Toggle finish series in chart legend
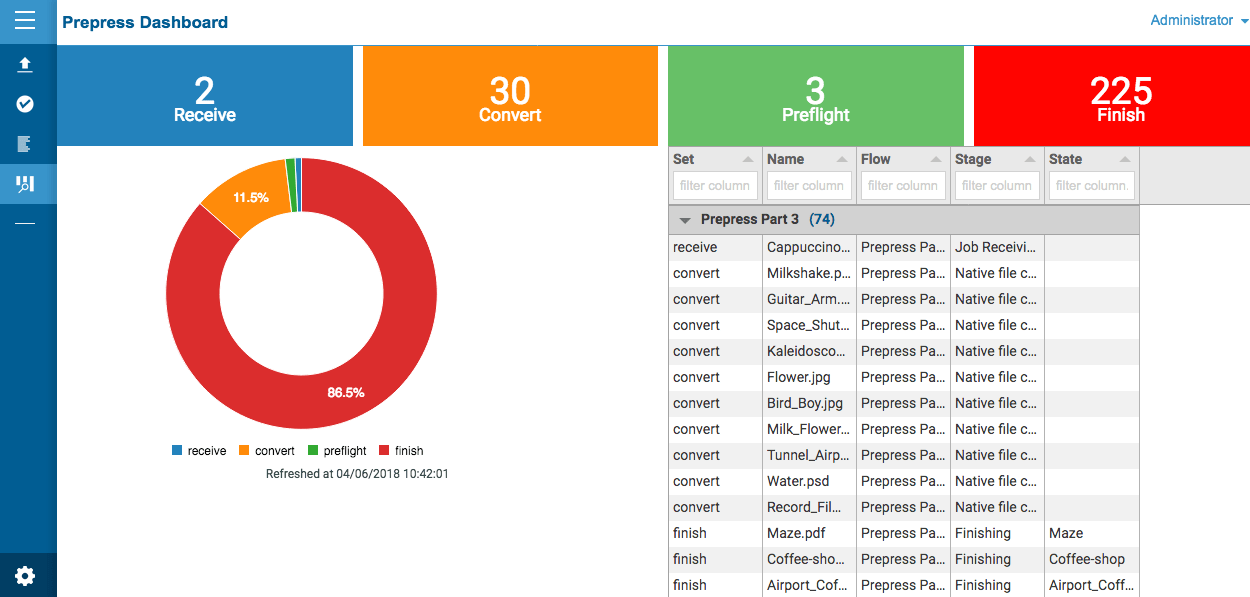Screen dimensions: 1250x597 coord(401,451)
